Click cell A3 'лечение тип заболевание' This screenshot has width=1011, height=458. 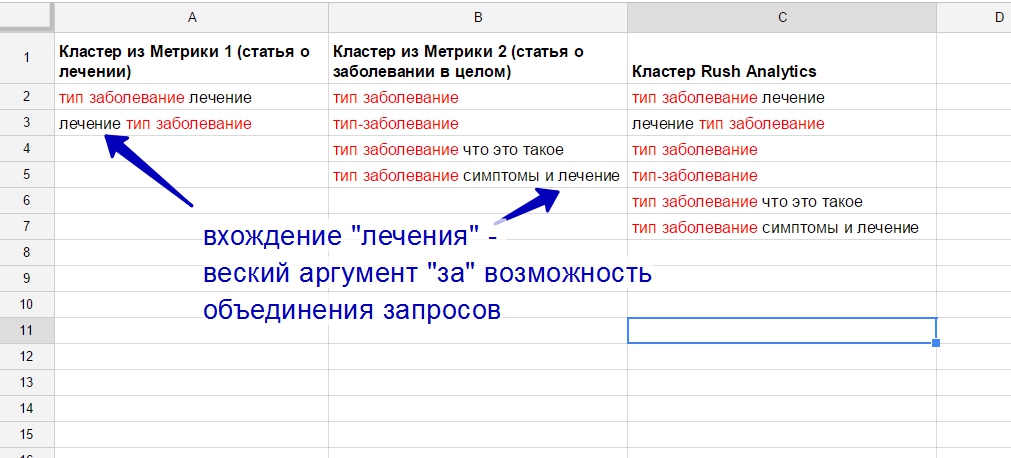pyautogui.click(x=155, y=124)
